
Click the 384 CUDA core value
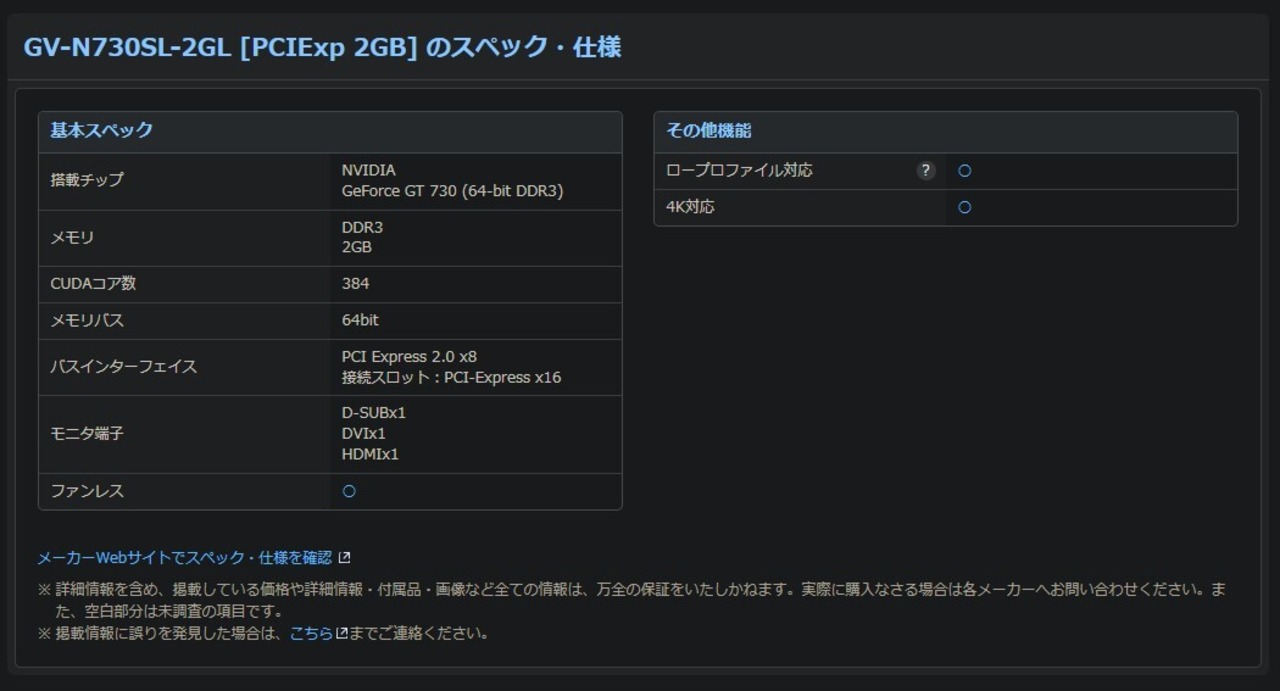[x=355, y=284]
